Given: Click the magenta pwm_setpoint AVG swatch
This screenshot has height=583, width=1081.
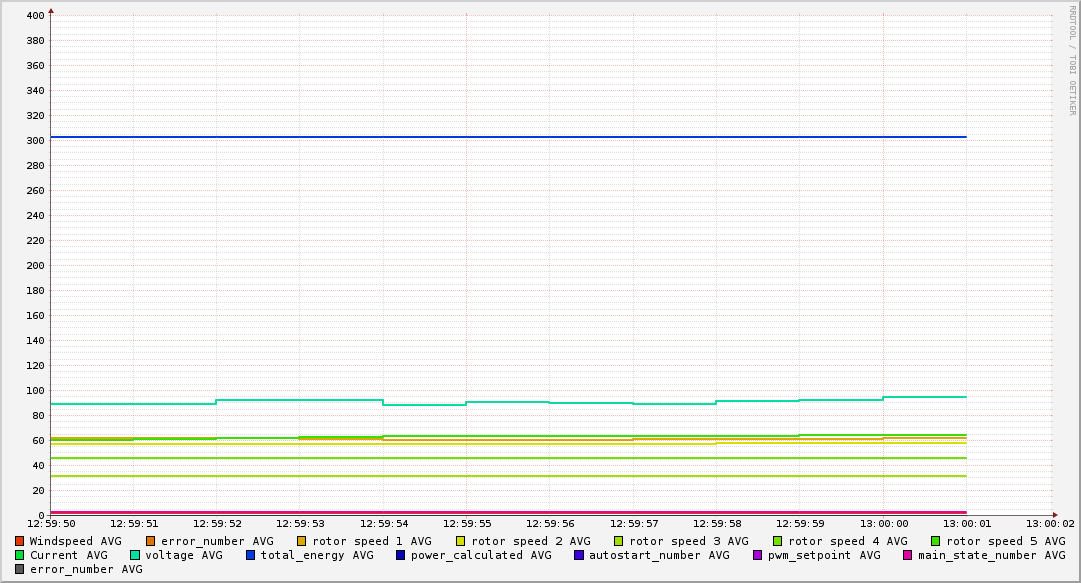Looking at the screenshot, I should click(x=757, y=555).
